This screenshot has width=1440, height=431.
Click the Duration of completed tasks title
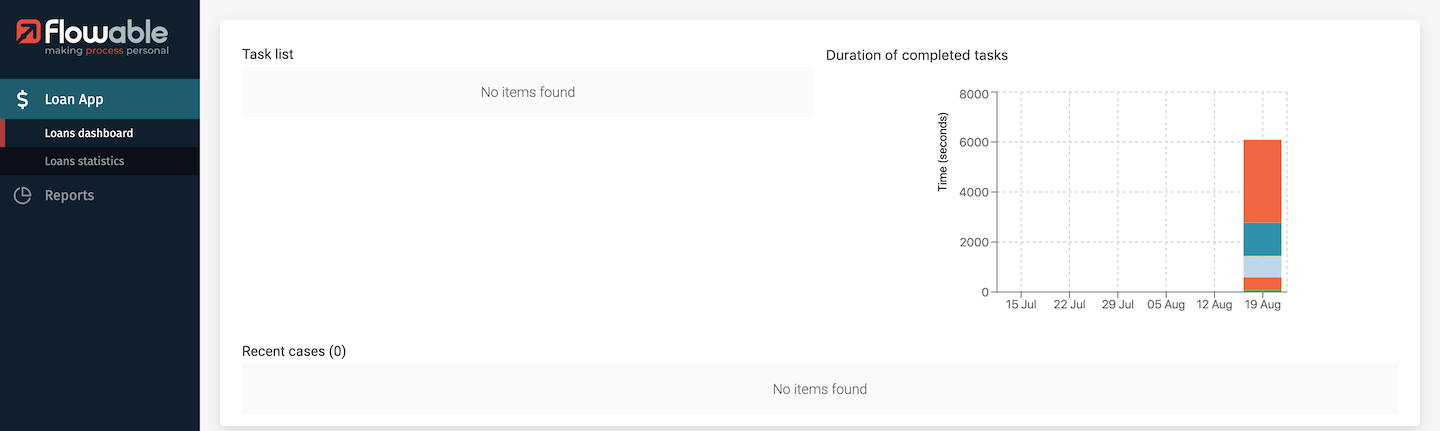pyautogui.click(x=916, y=55)
